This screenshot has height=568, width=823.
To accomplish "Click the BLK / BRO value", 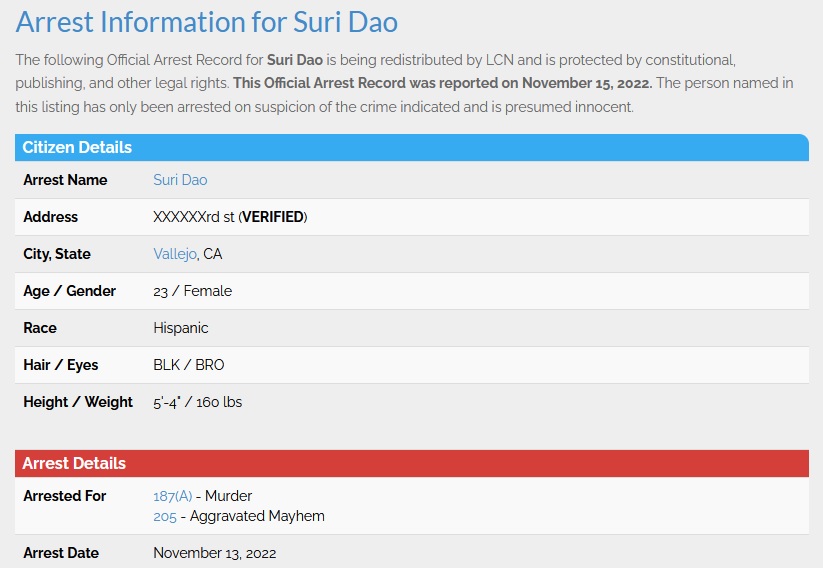I will coord(188,365).
